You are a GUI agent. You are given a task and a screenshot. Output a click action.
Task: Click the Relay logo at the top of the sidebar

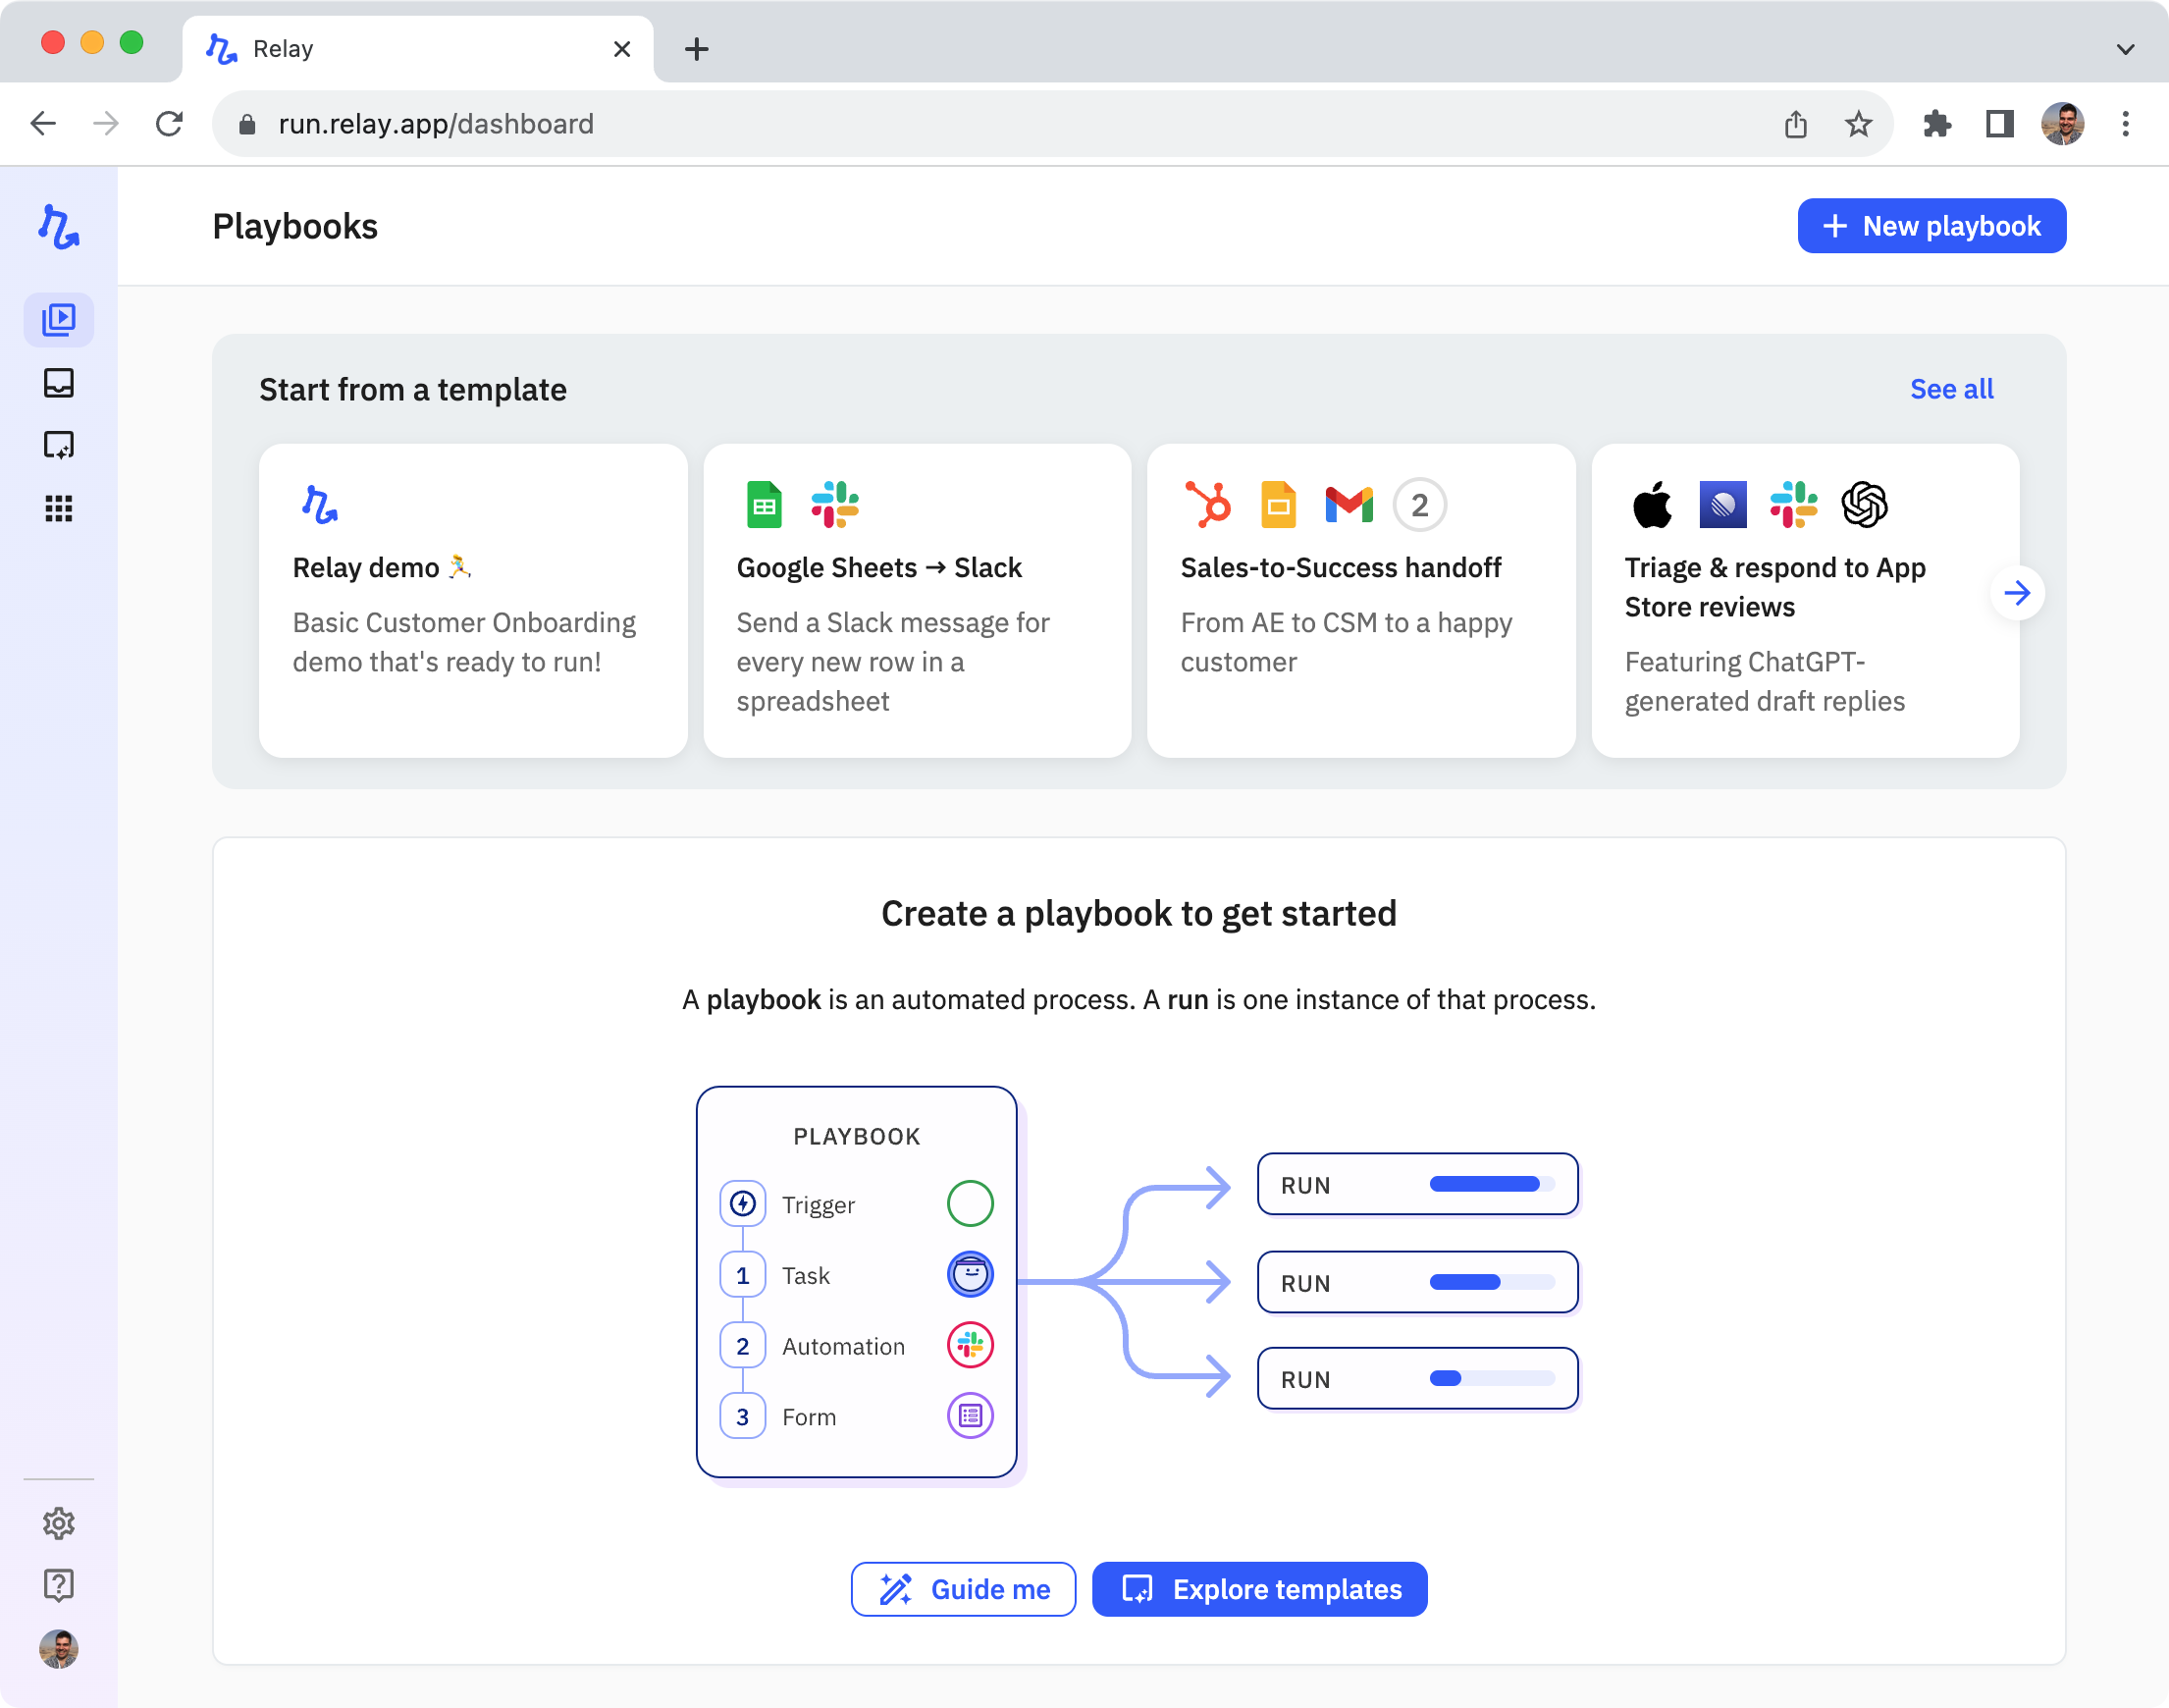59,227
